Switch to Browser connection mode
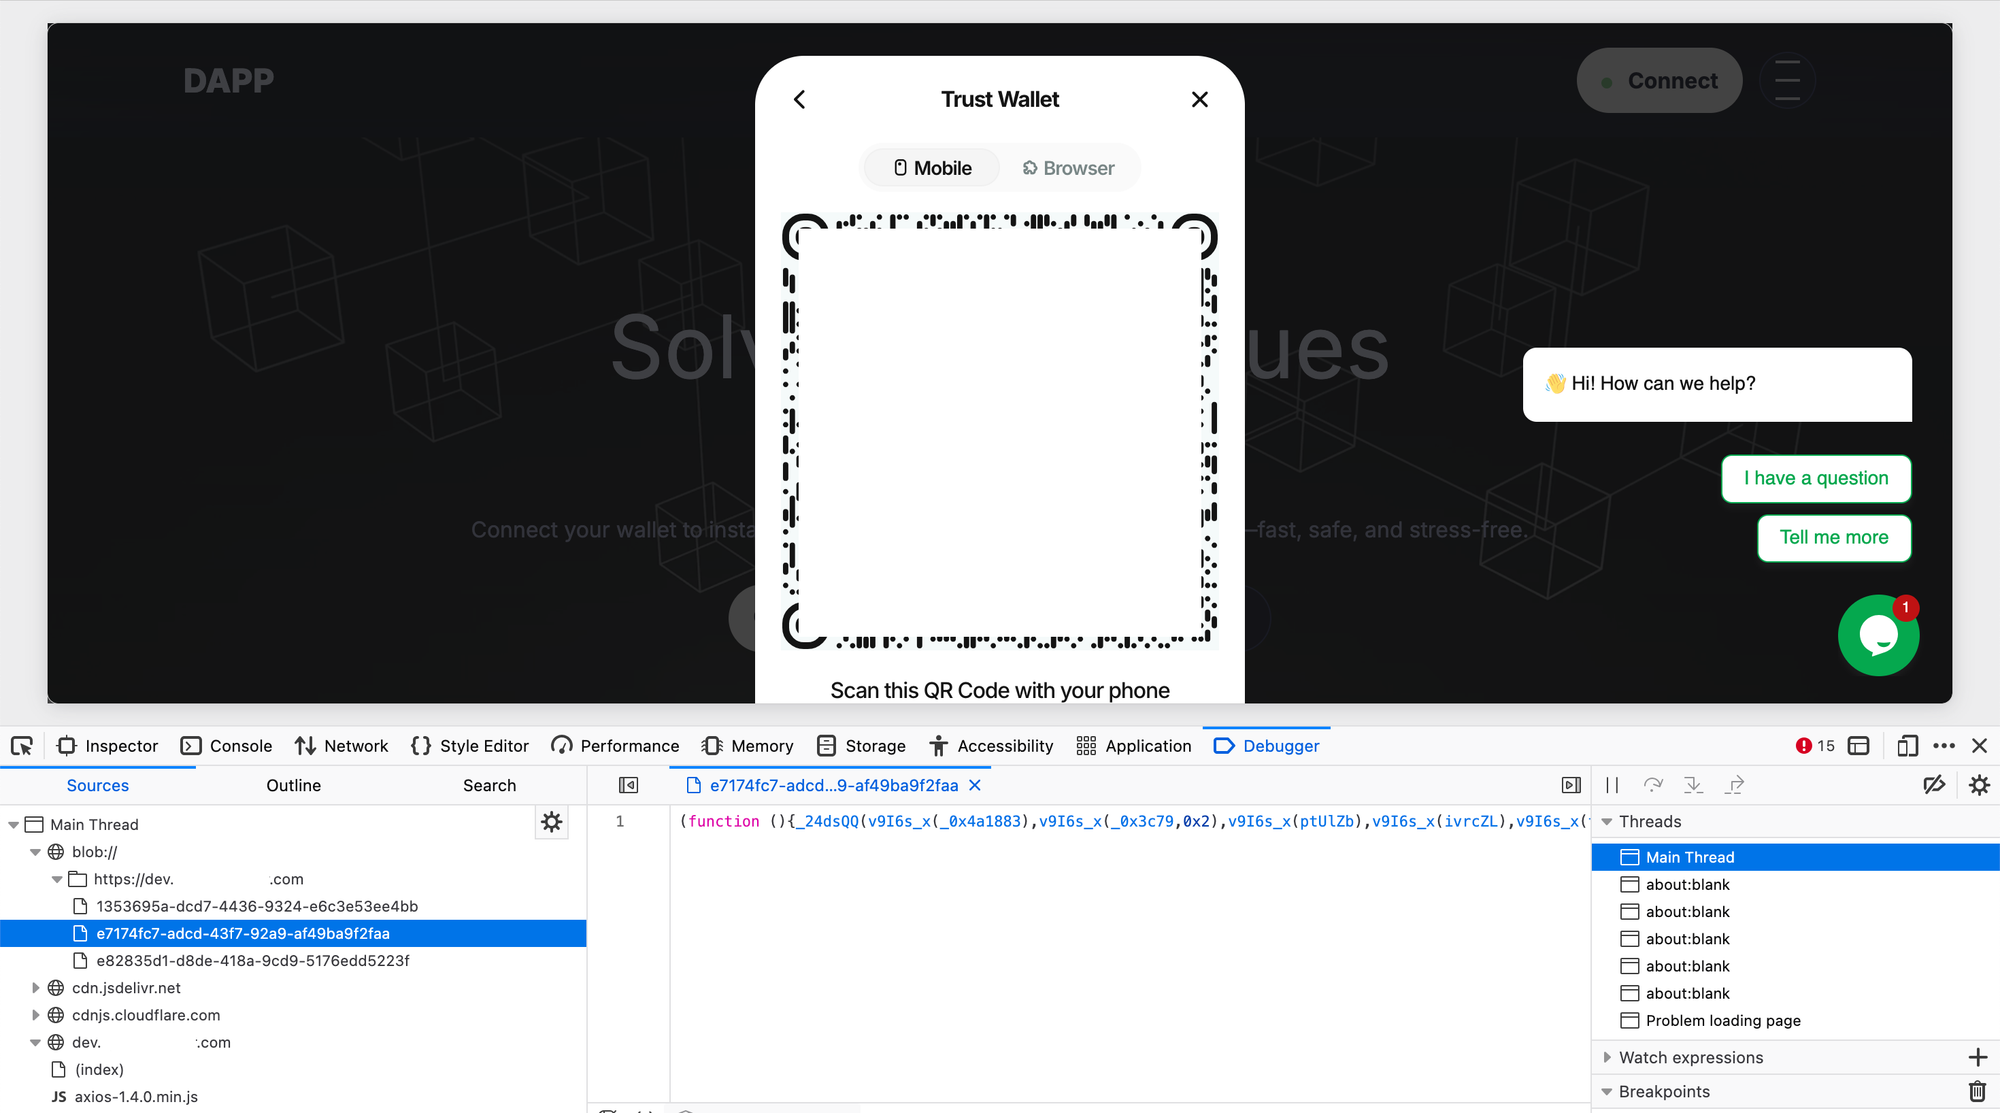Screen dimensions: 2000x1113 [x=1068, y=168]
